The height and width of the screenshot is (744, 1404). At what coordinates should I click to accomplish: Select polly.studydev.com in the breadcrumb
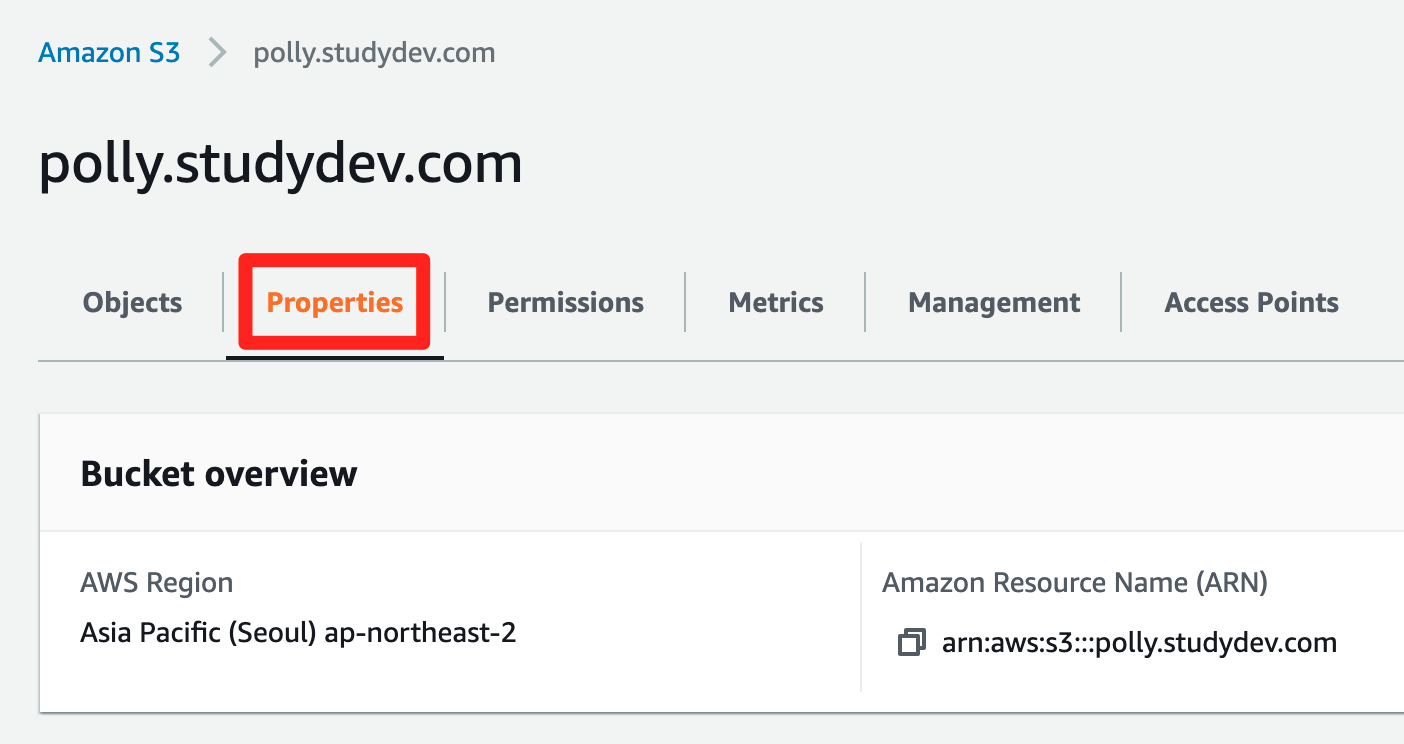374,52
